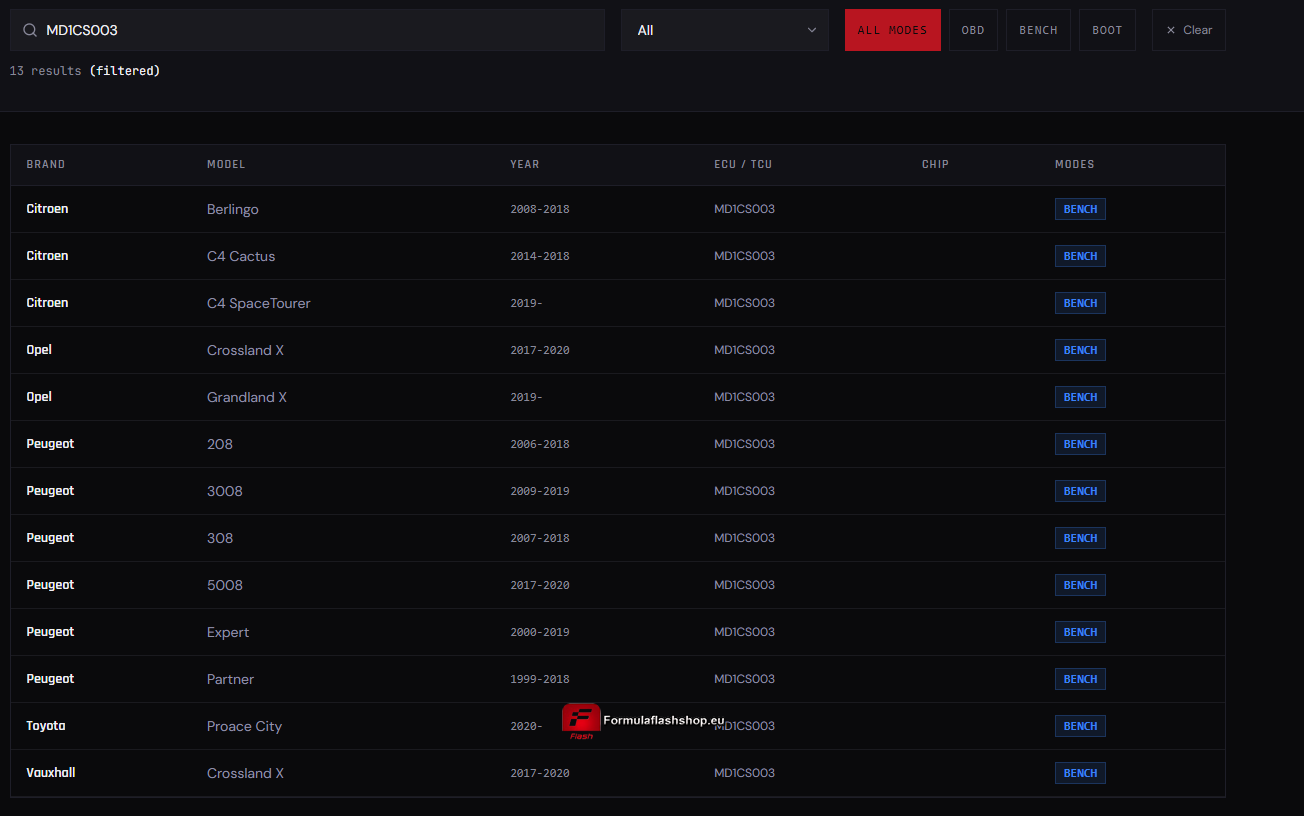Click the Vauxhall brand cell

click(51, 773)
